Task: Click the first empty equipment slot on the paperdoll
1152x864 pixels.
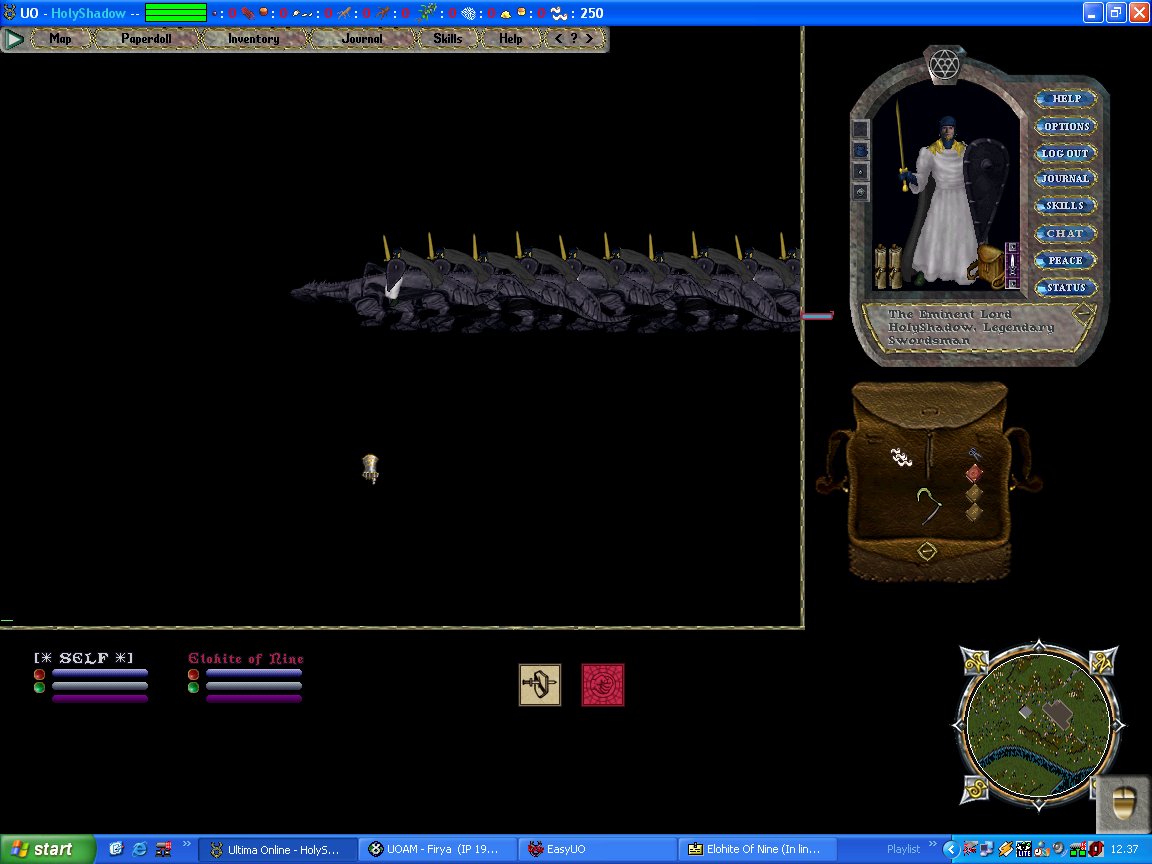Action: point(860,129)
